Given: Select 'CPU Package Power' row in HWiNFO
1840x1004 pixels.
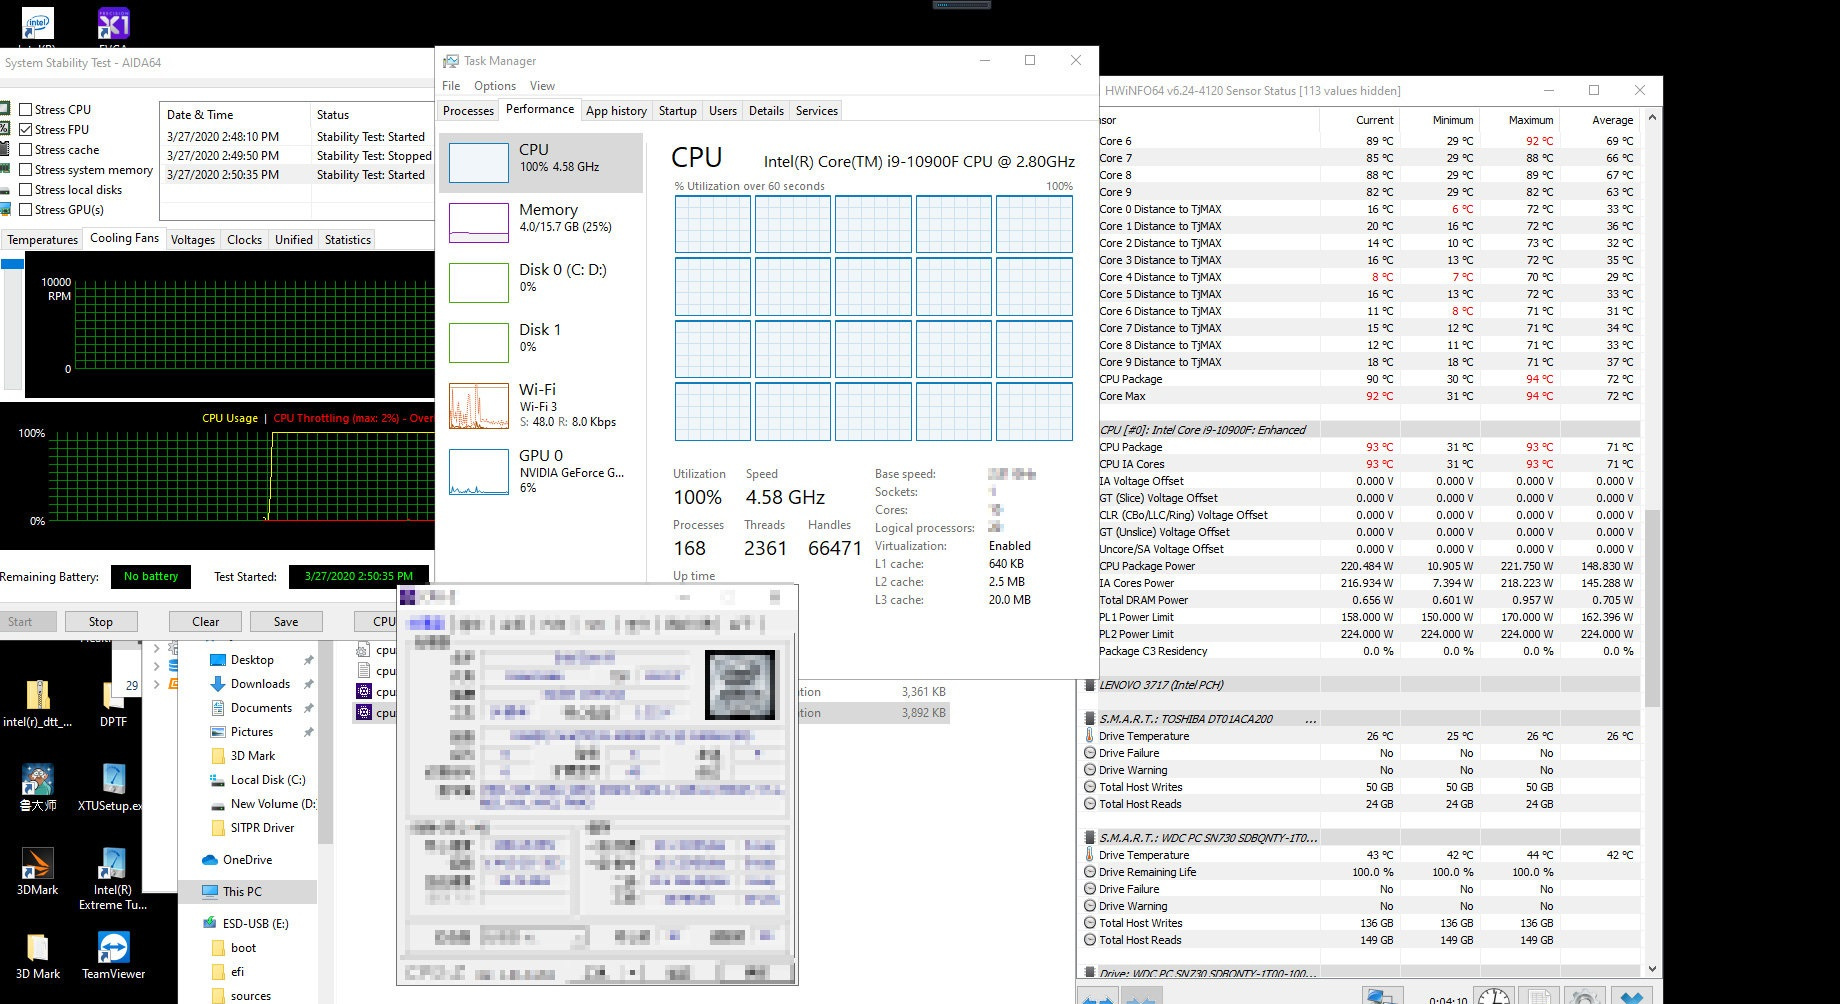Looking at the screenshot, I should click(x=1367, y=566).
